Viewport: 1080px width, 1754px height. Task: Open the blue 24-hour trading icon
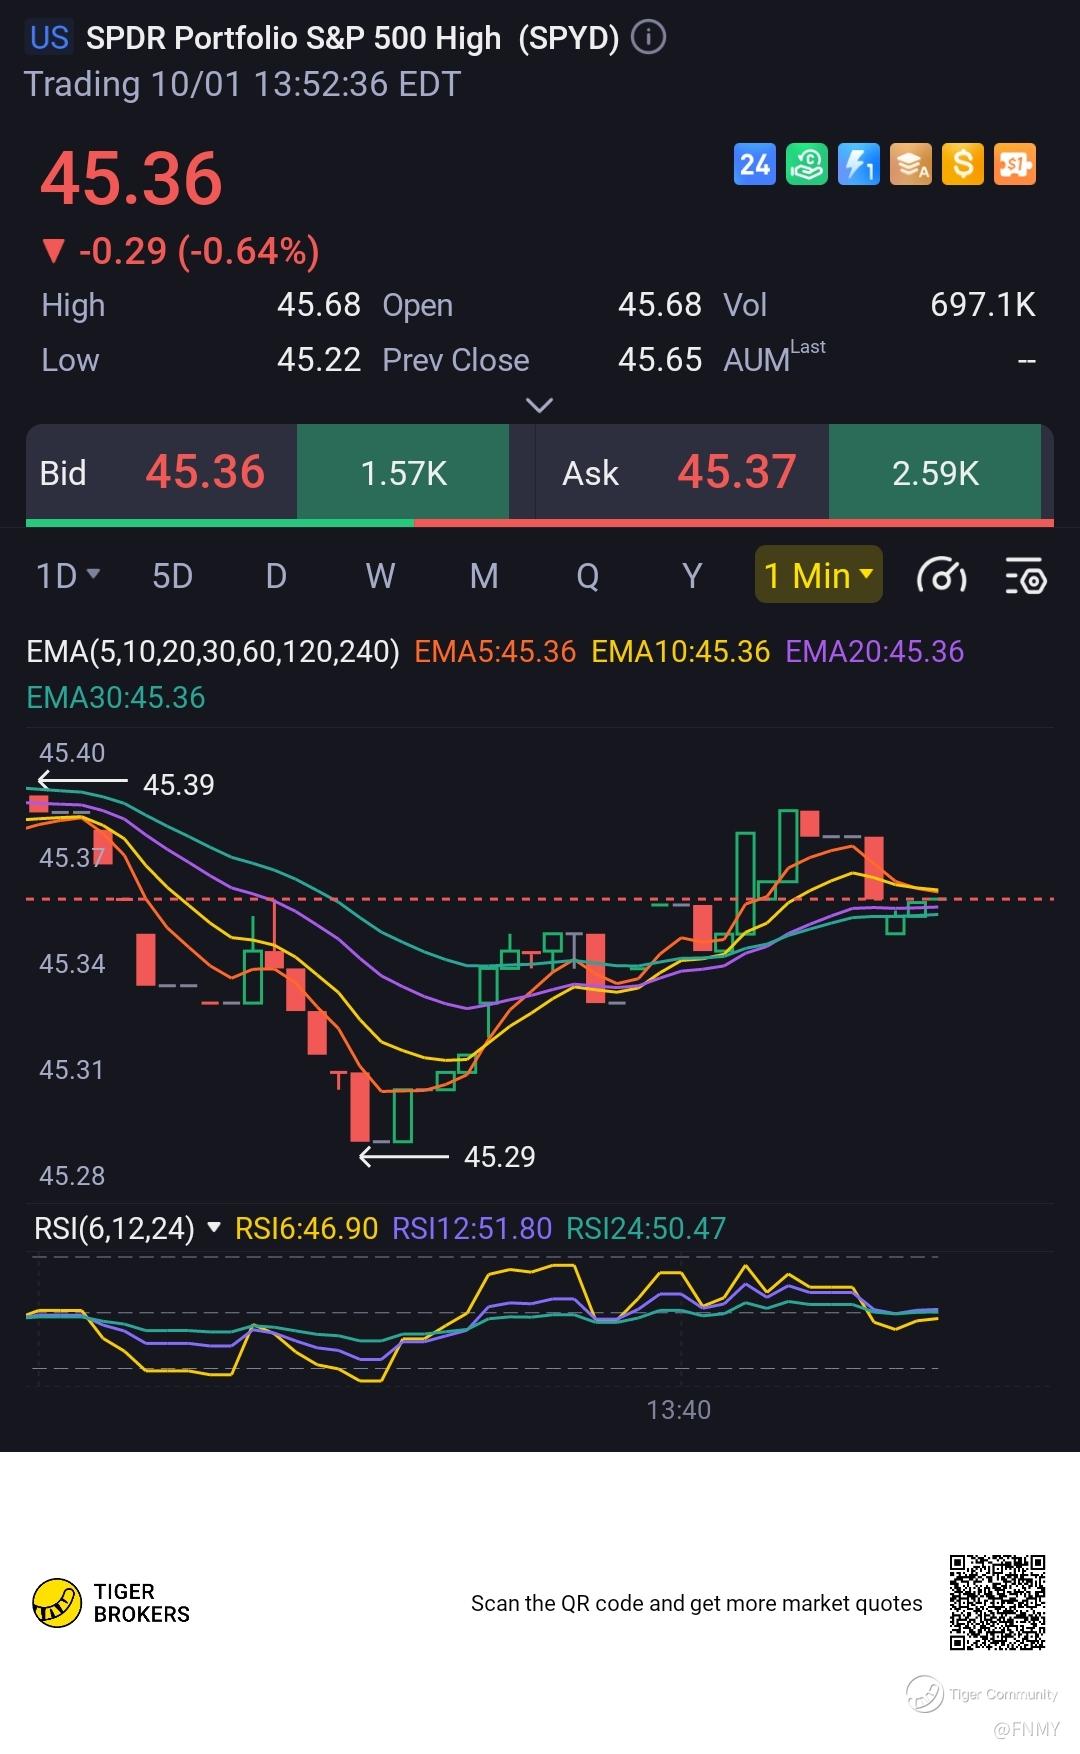(x=755, y=164)
